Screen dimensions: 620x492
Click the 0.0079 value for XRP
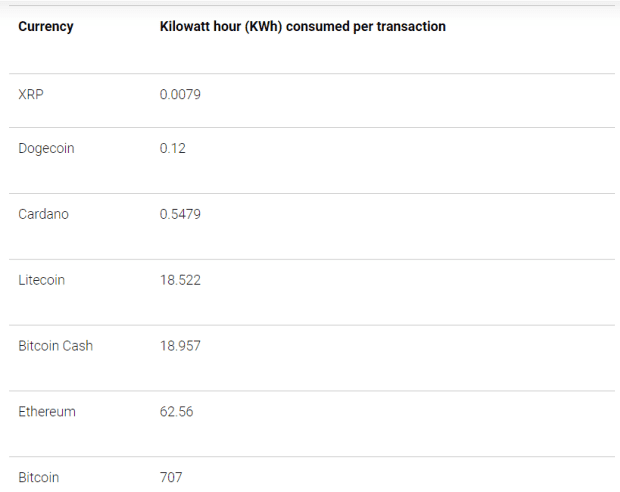click(x=181, y=93)
